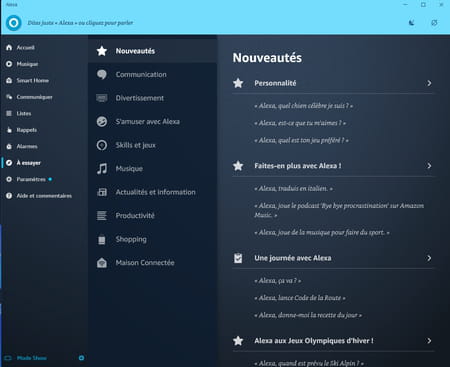The height and width of the screenshot is (367, 450).
Task: Open the Paramètres gear icon
Action: pyautogui.click(x=9, y=179)
